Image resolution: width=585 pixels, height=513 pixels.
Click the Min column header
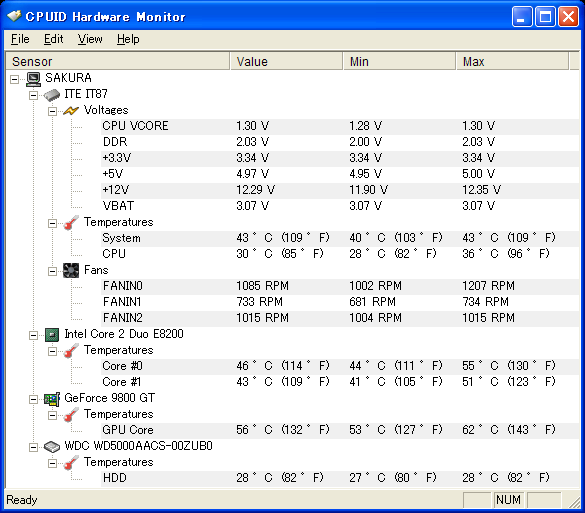point(399,61)
